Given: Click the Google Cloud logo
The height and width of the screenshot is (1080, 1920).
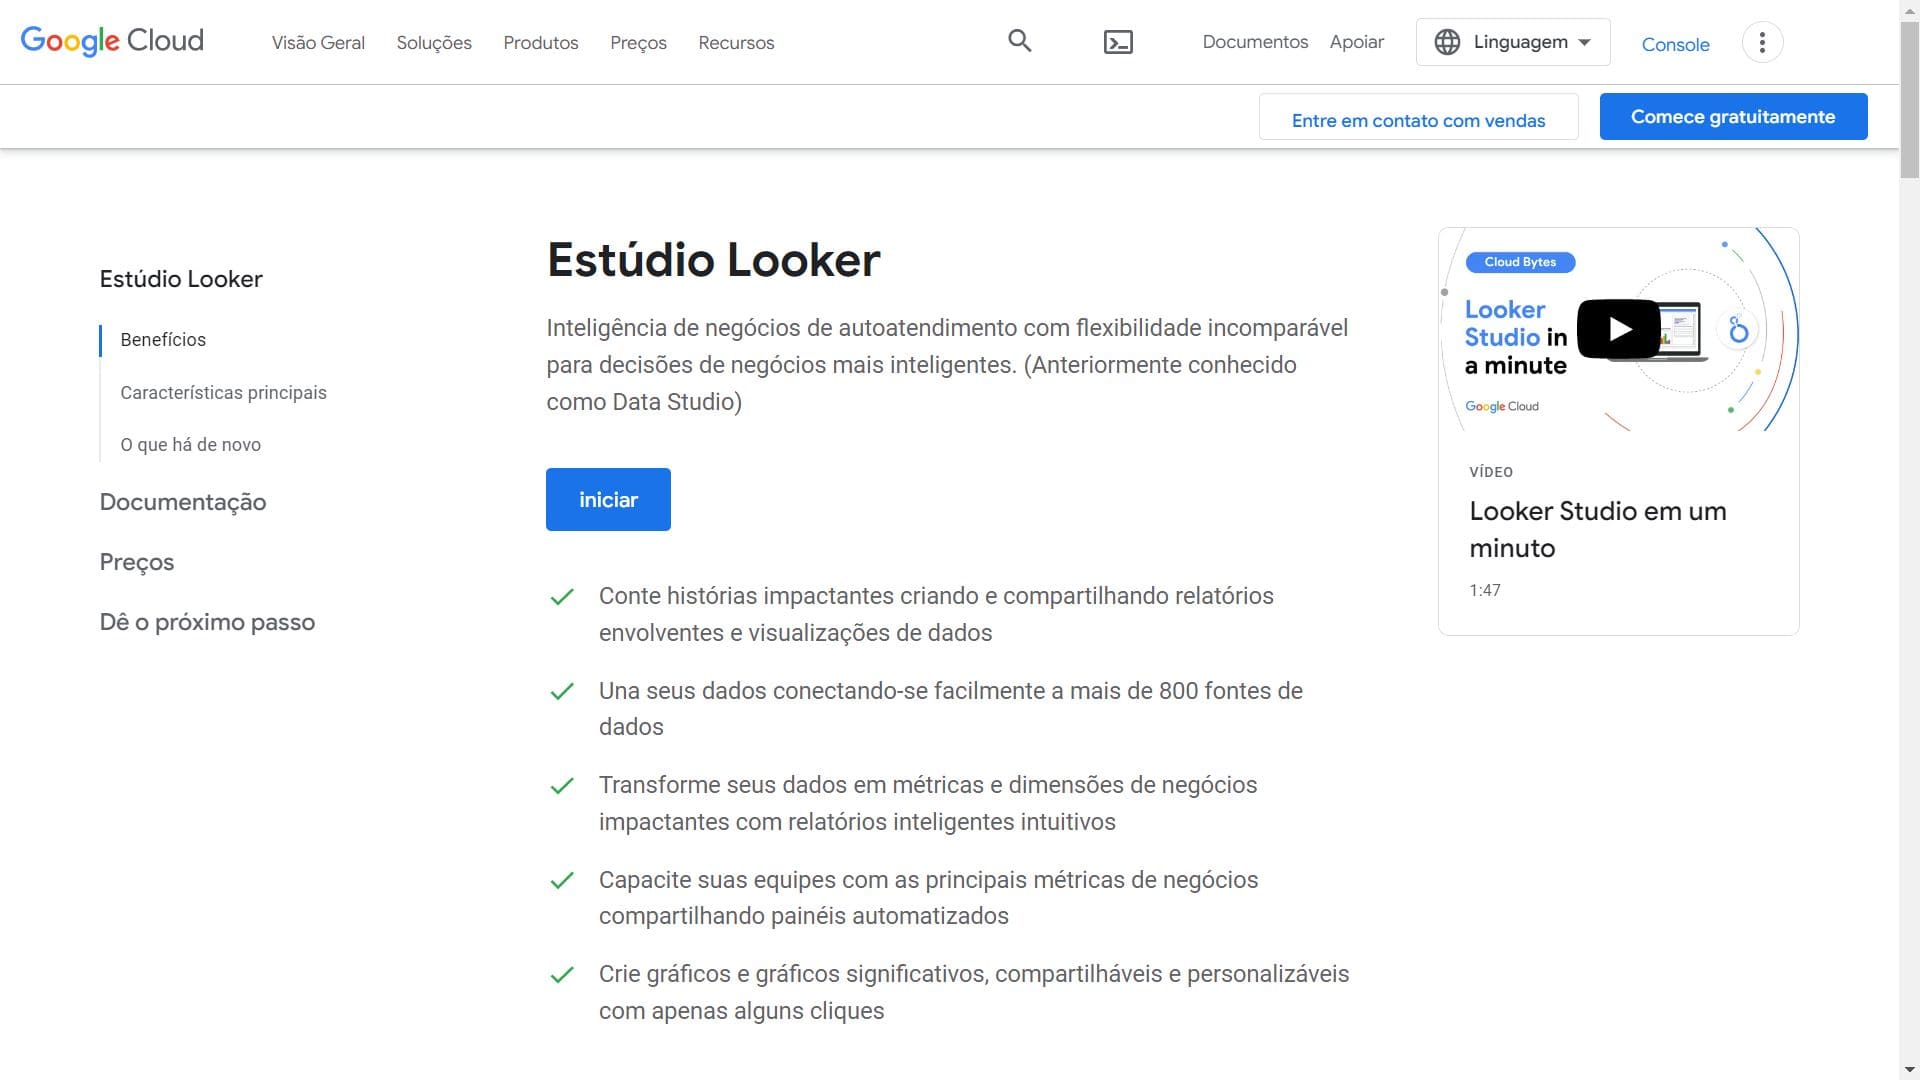Looking at the screenshot, I should click(x=112, y=41).
